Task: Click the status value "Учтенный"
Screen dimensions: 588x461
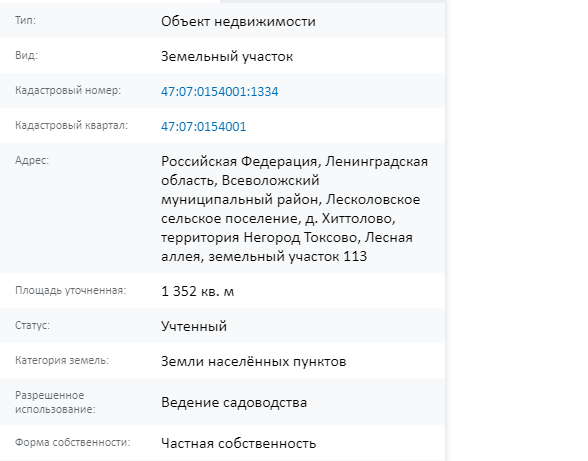Action: click(194, 326)
